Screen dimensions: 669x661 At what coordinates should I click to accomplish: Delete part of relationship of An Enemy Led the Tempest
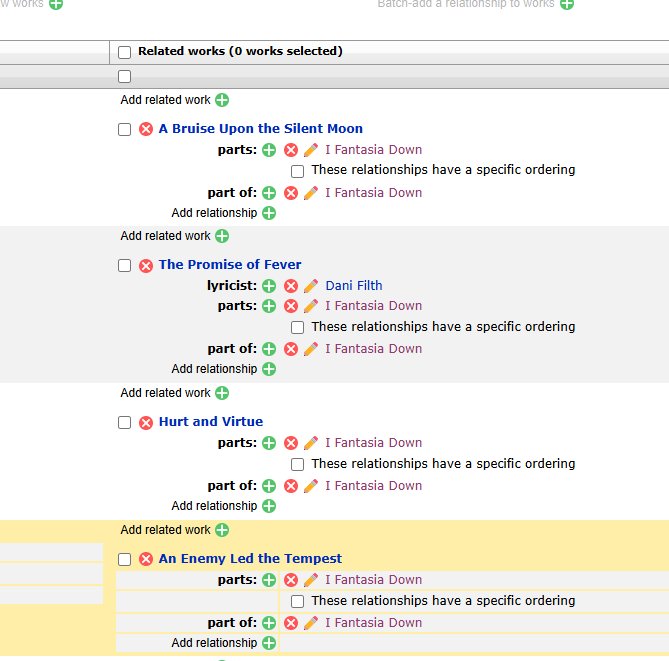coord(291,623)
